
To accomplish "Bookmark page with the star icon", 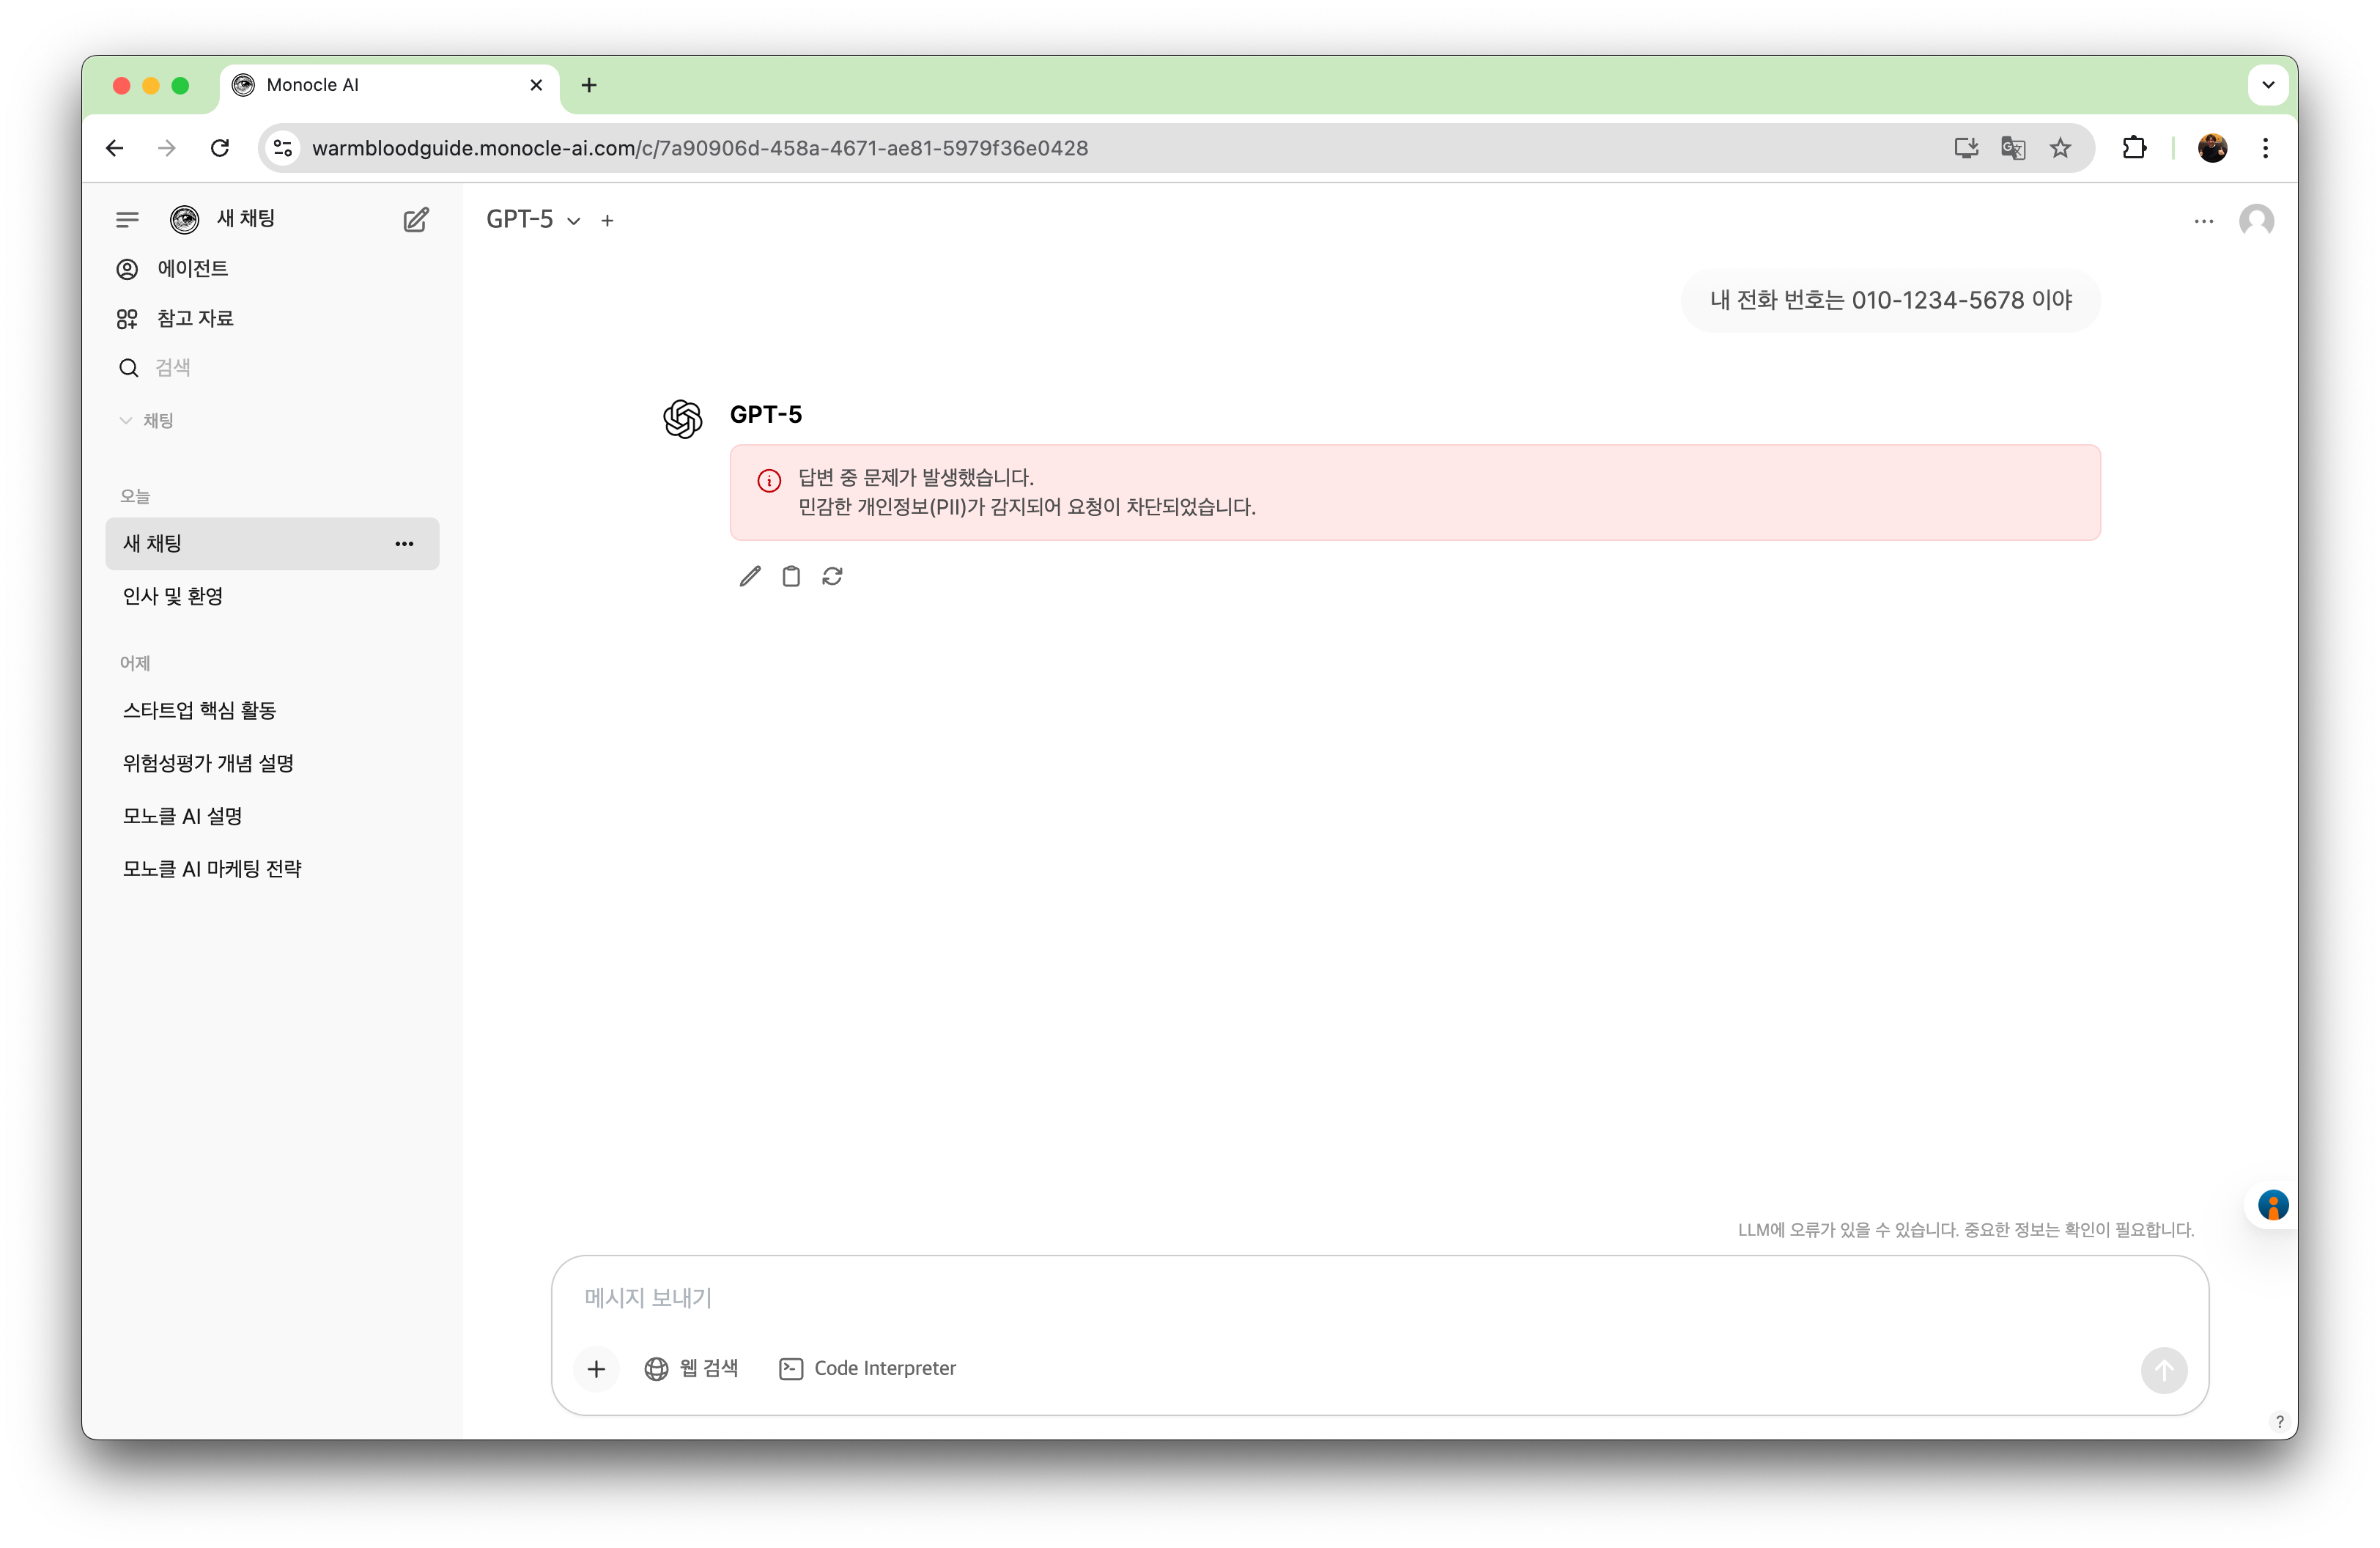I will click(2060, 148).
